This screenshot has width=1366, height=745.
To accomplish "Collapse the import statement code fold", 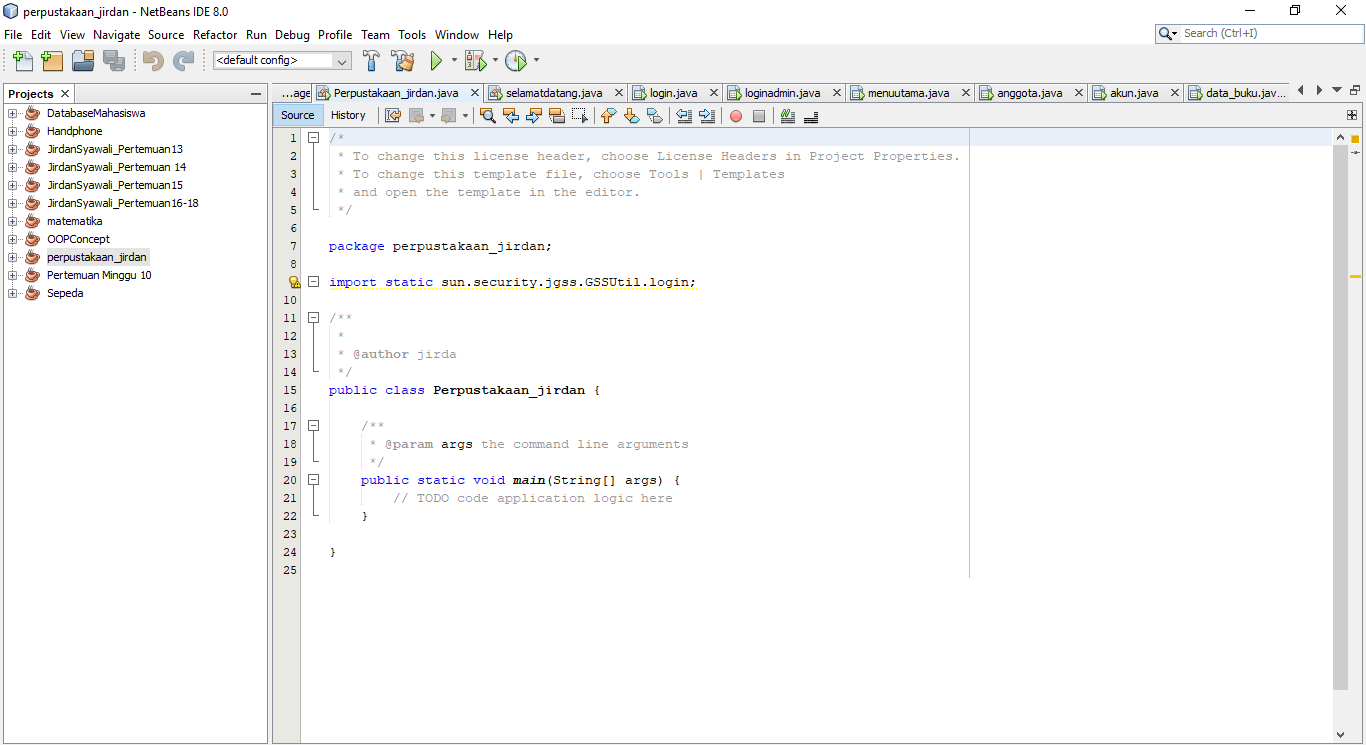I will pos(313,281).
